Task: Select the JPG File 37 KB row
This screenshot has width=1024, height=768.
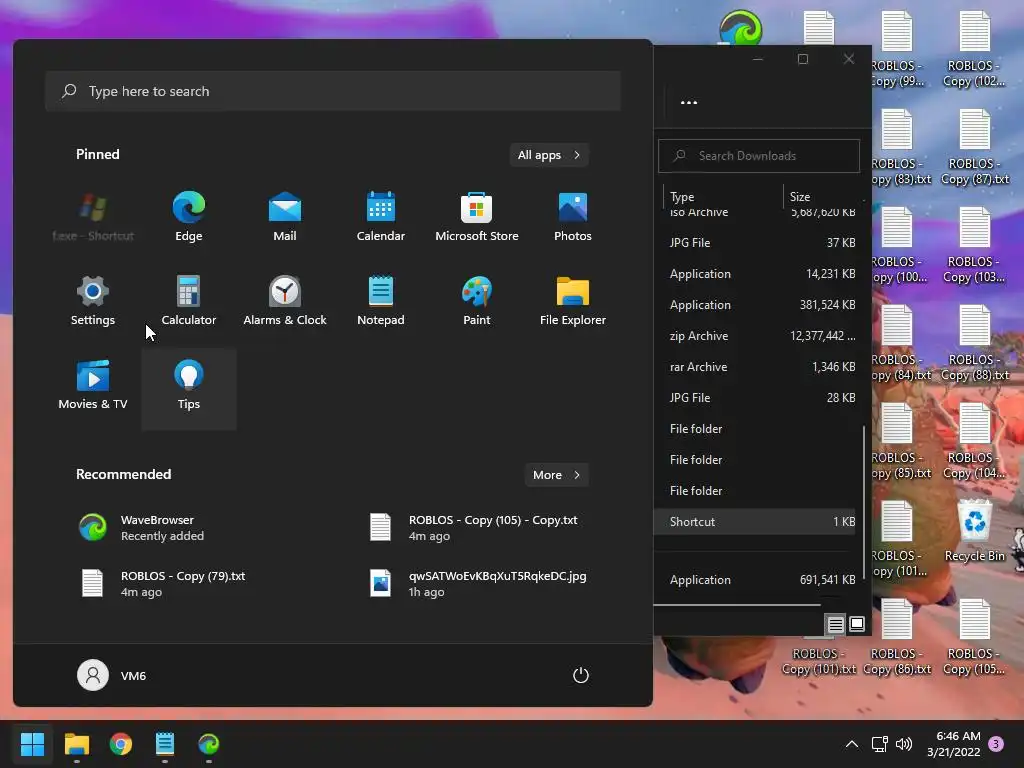Action: [755, 242]
